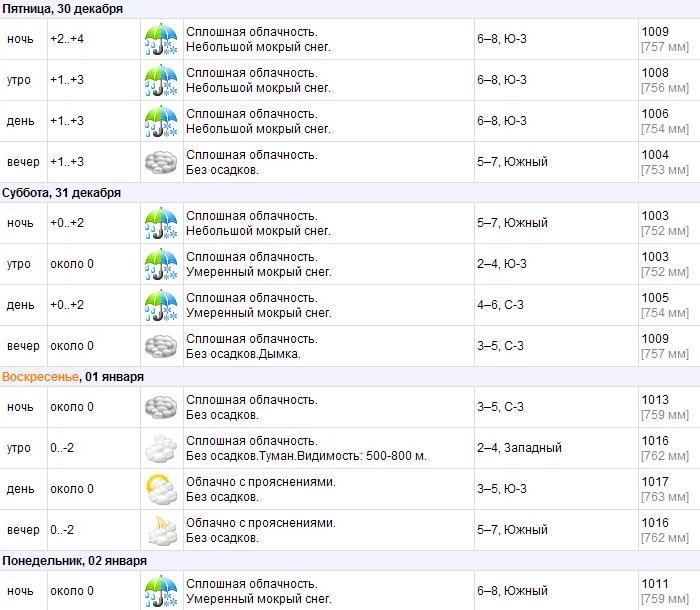Click the Sunday evening moon-and-cloud icon
The image size is (700, 610).
tap(161, 530)
